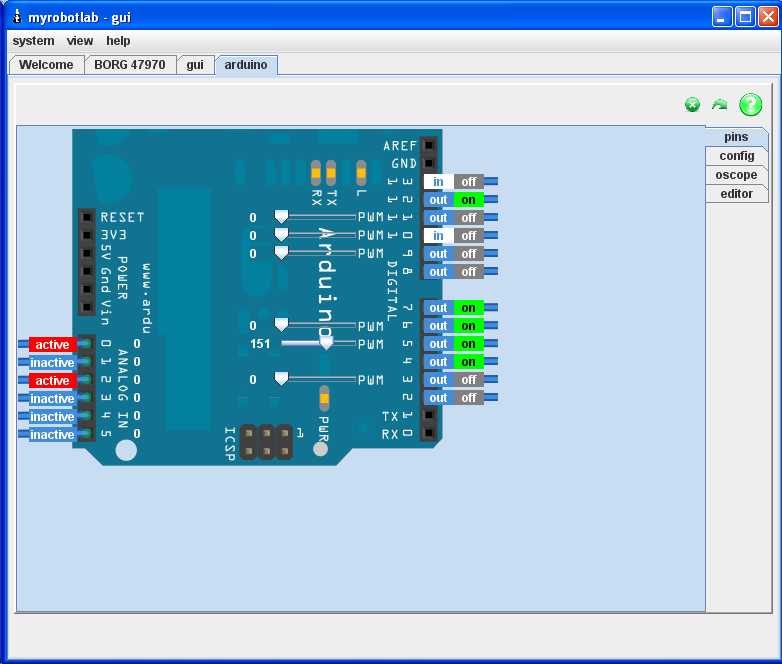This screenshot has width=782, height=664.
Task: Toggle pin 3 out mode button
Action: point(438,380)
